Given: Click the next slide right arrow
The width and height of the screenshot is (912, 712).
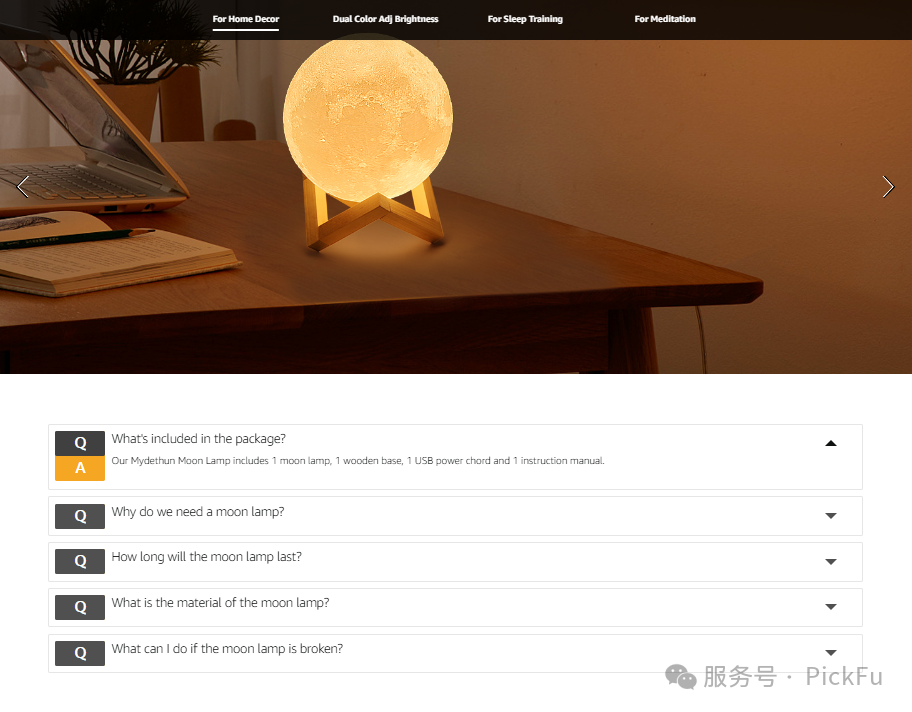Looking at the screenshot, I should coord(888,187).
